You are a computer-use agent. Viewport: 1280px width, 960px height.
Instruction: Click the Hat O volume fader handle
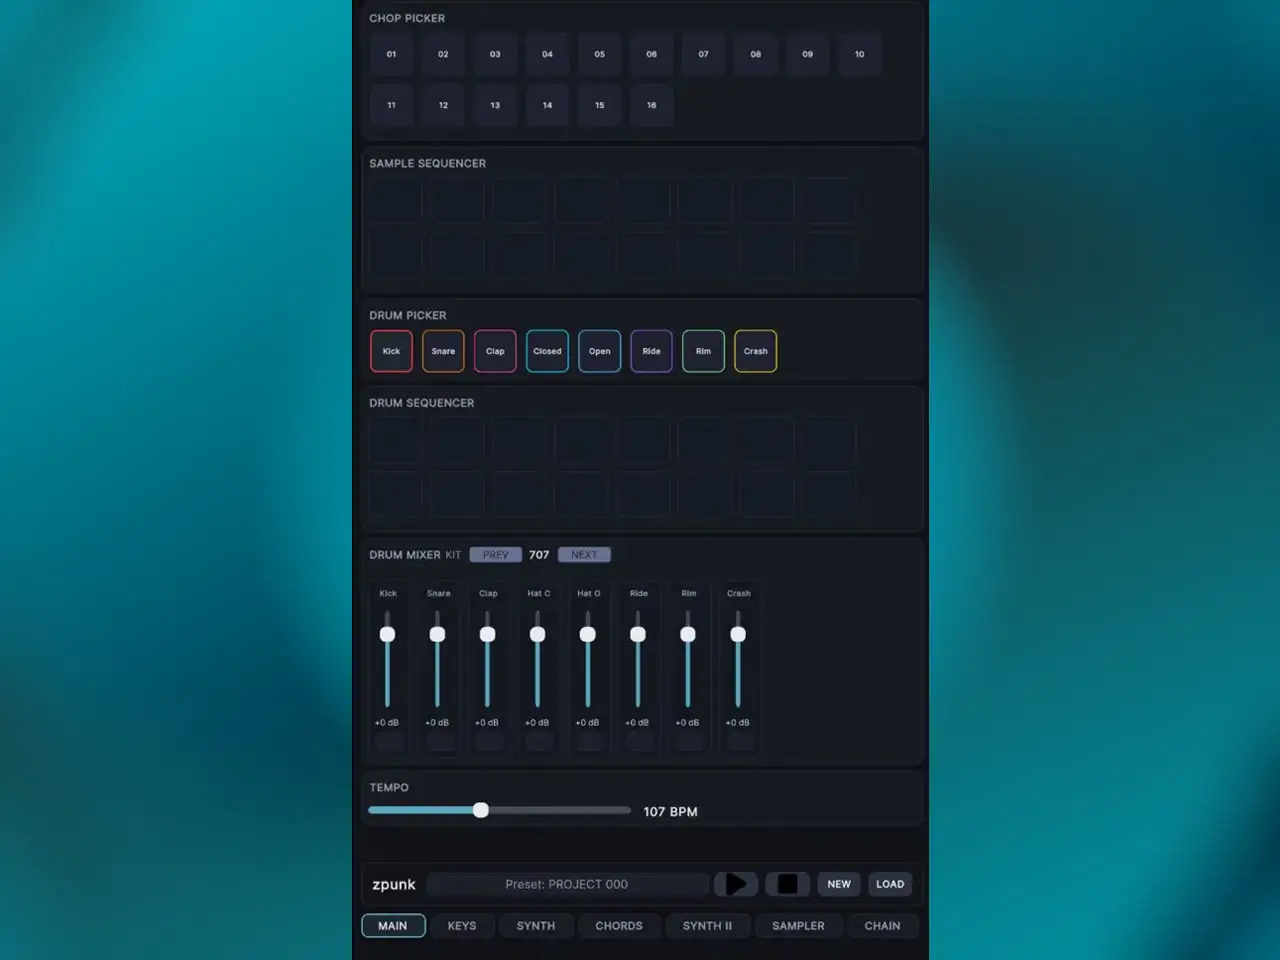click(x=588, y=634)
